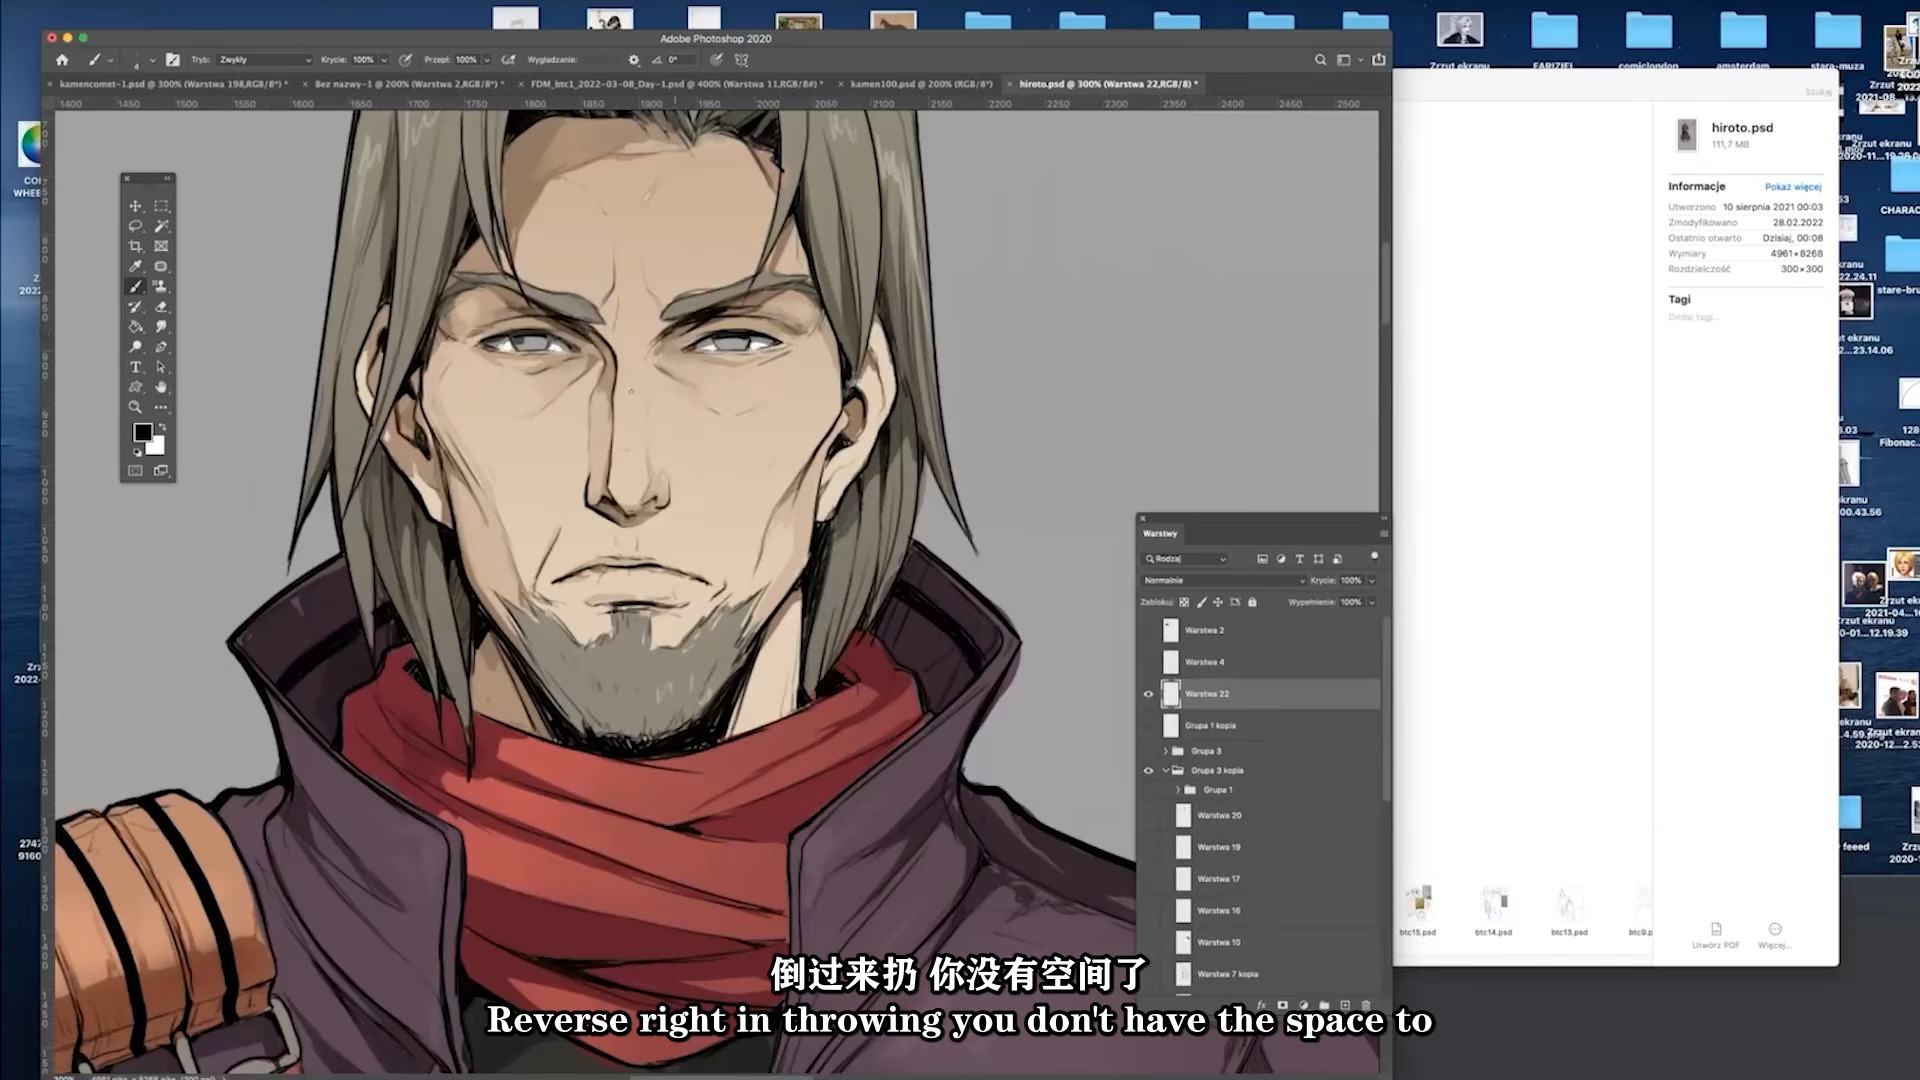This screenshot has height=1080, width=1920.
Task: Open smoothing options gear
Action: (x=634, y=60)
